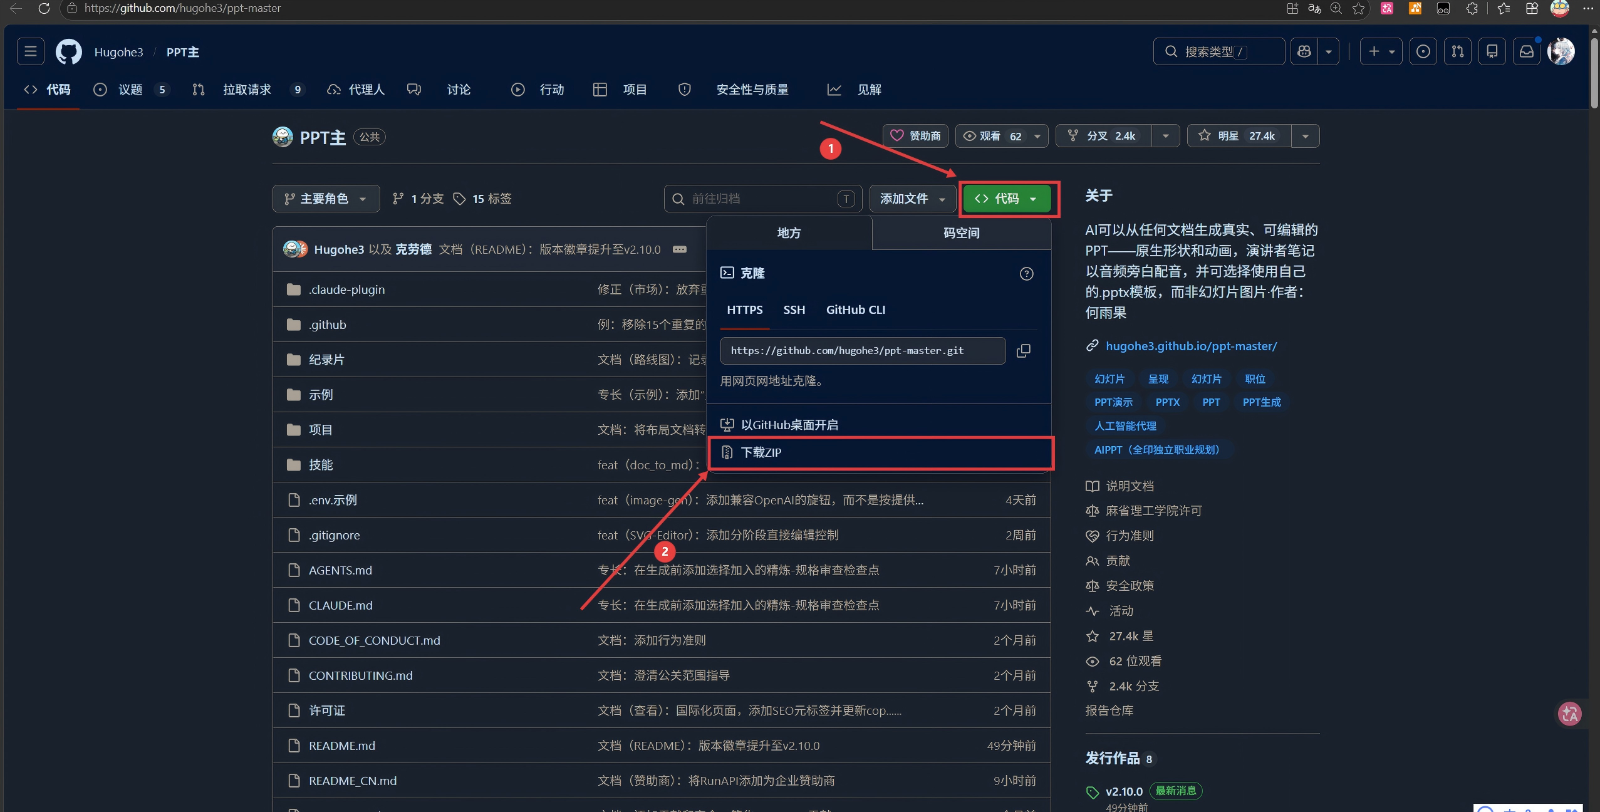Click the 搜索类型 search box in header
Screen dimensions: 1600x812
[x=1218, y=51]
